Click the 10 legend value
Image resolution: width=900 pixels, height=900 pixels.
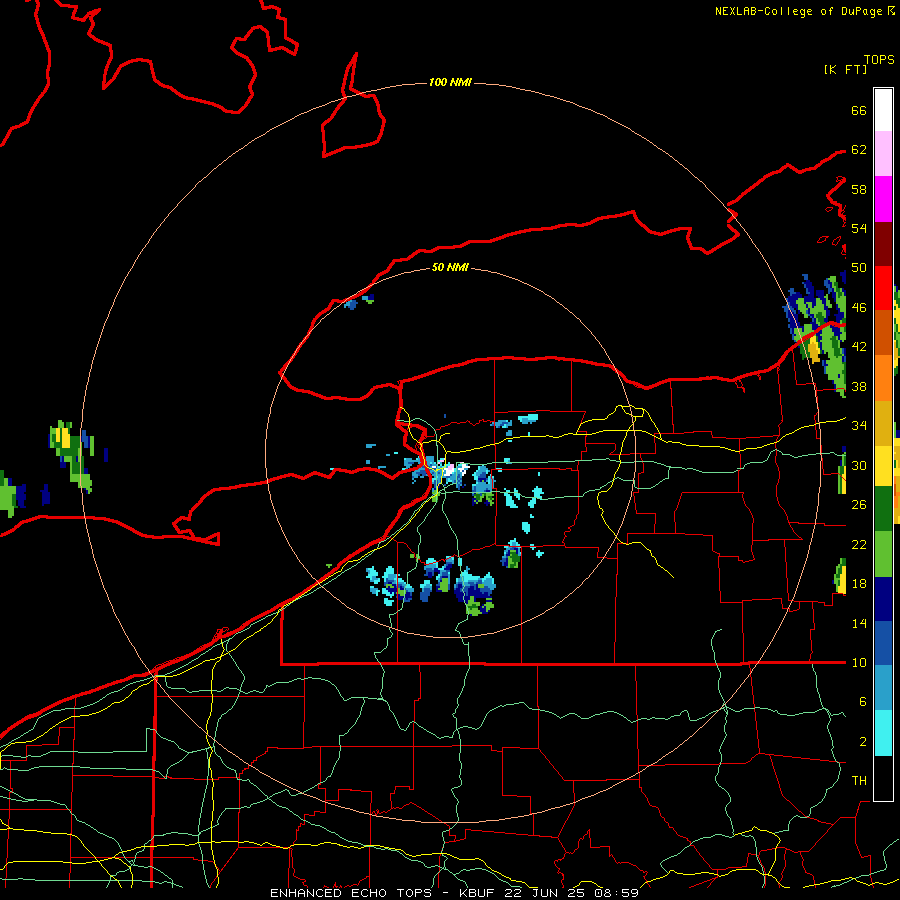pos(859,662)
